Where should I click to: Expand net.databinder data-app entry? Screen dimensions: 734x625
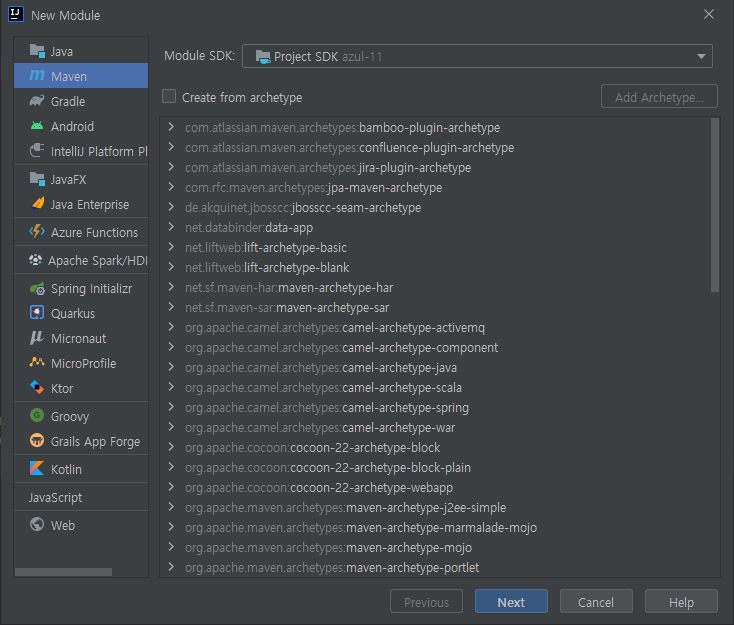click(171, 227)
